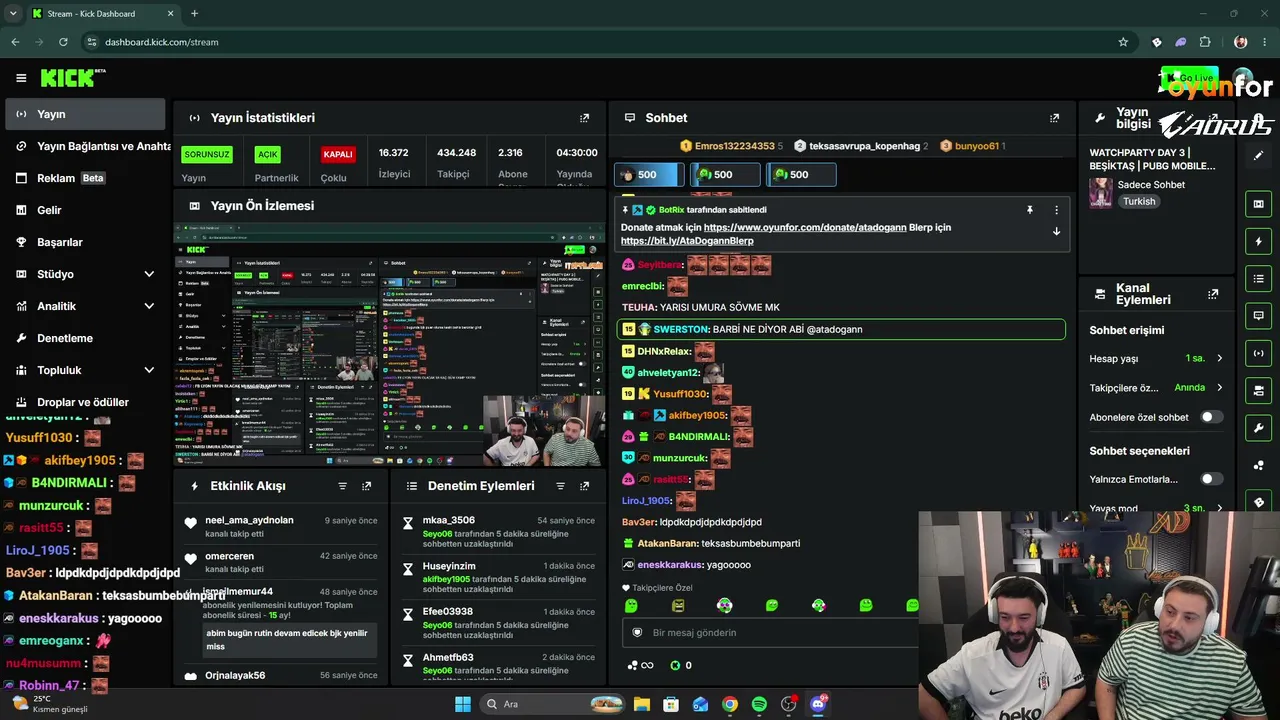The width and height of the screenshot is (1280, 720).
Task: Click the Bir mesaj gönderin input
Action: tap(770, 633)
